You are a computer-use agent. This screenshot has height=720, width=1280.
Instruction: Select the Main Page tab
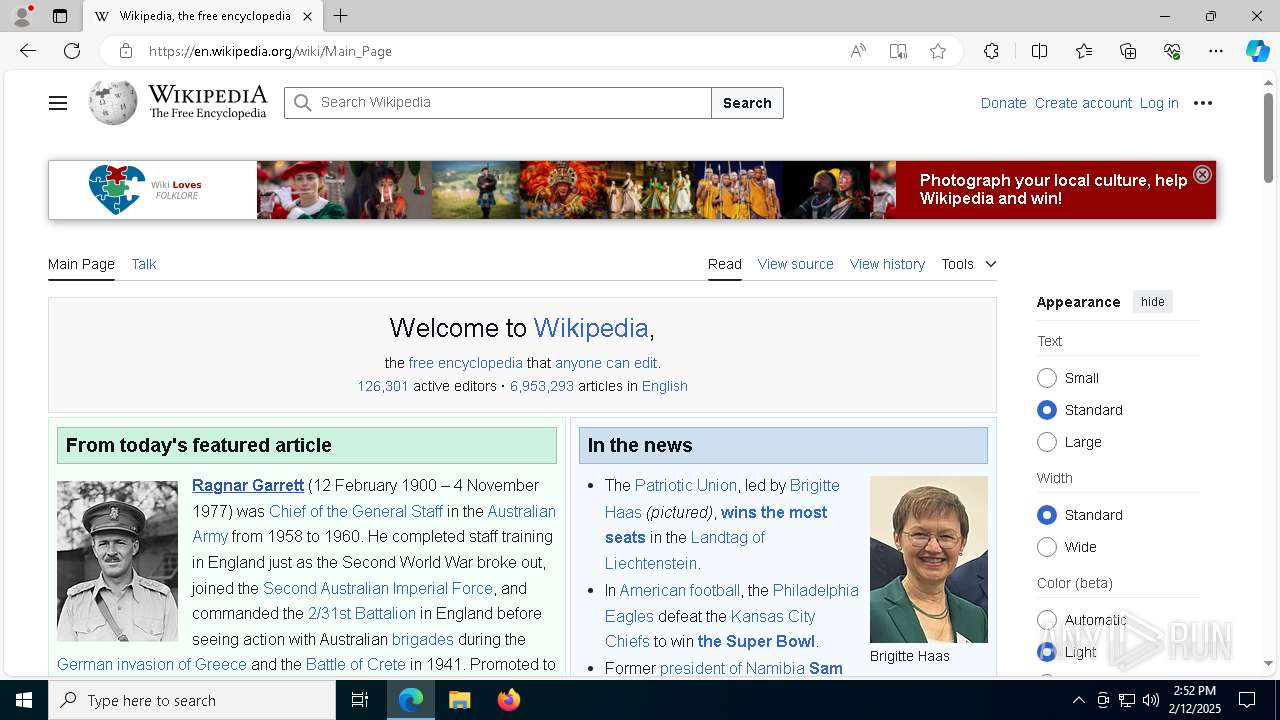(x=81, y=264)
